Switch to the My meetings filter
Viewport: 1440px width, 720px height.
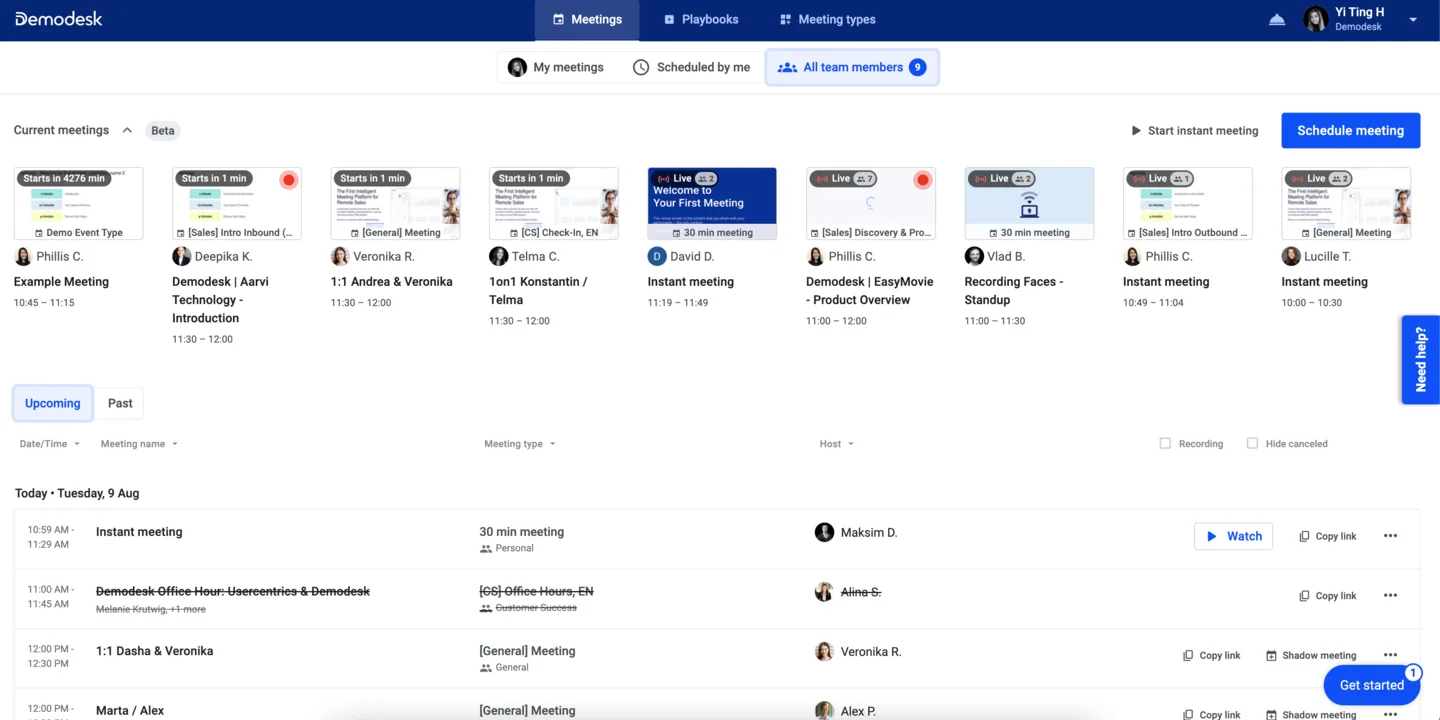click(x=556, y=67)
